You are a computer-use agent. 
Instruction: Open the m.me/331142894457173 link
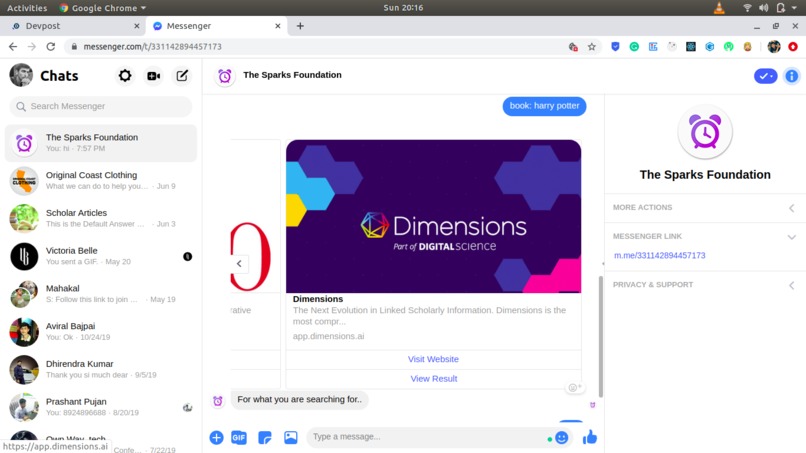point(660,256)
